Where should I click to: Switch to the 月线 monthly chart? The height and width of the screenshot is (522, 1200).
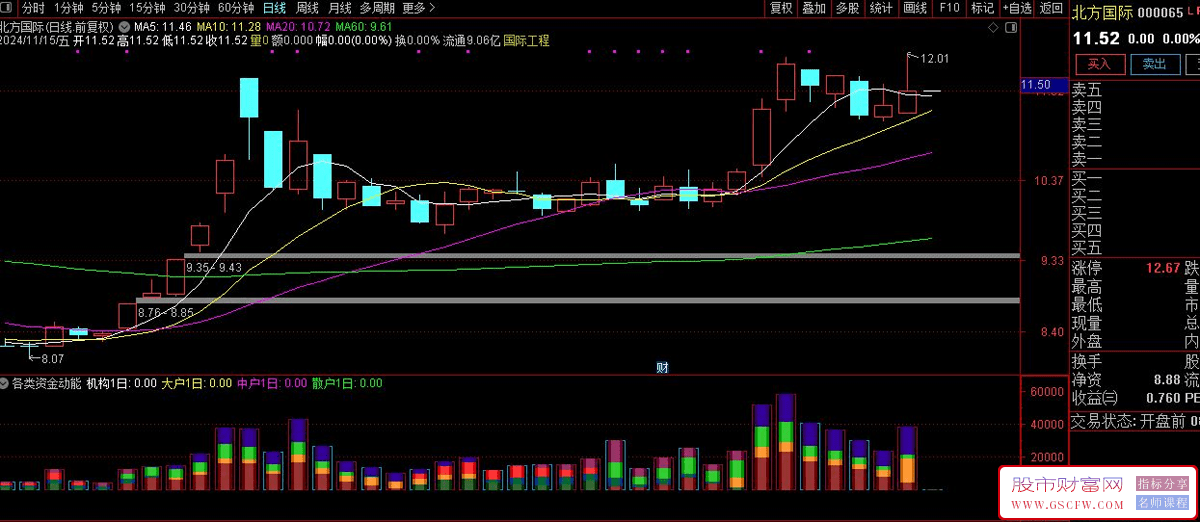coord(340,8)
